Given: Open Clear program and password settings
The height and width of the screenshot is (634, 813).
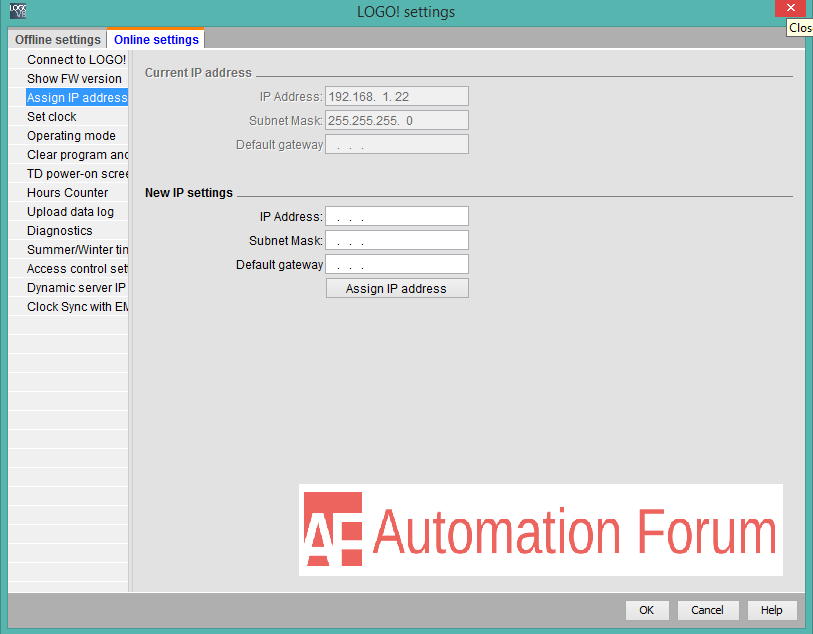Looking at the screenshot, I should (76, 154).
